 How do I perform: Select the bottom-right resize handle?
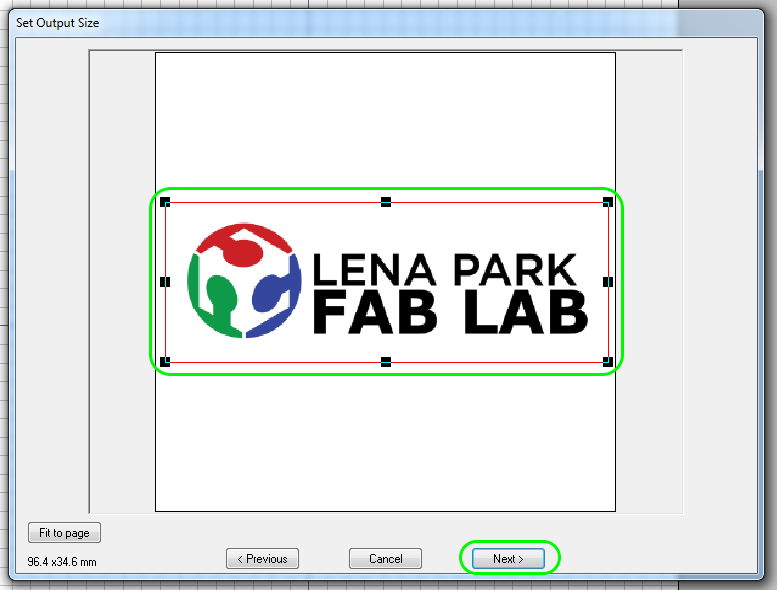tap(608, 362)
